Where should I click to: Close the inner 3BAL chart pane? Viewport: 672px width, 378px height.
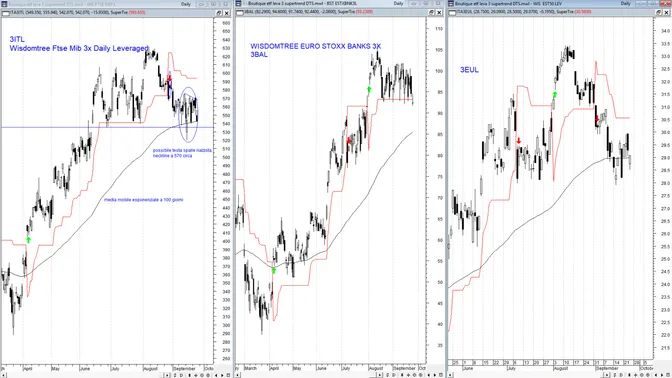click(x=439, y=12)
